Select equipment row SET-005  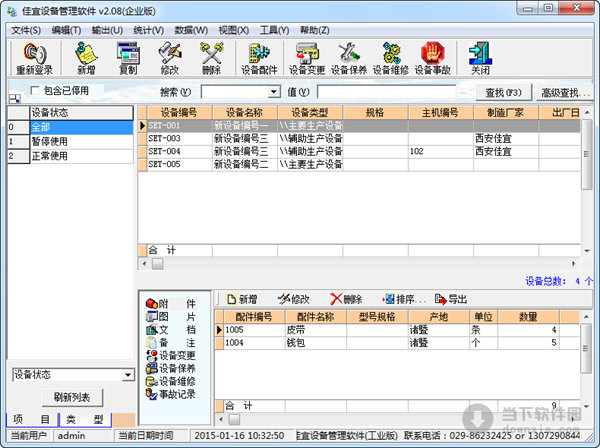[359, 165]
